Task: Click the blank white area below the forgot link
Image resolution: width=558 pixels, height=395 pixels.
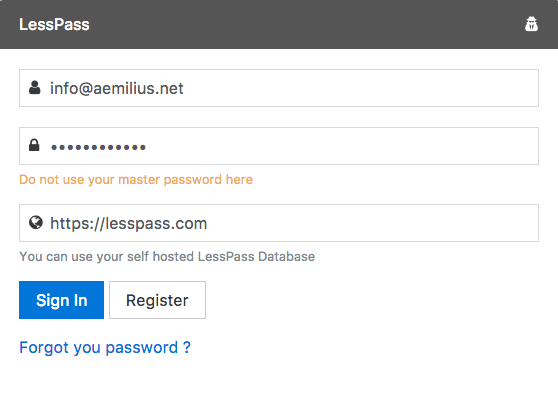Action: [x=279, y=377]
